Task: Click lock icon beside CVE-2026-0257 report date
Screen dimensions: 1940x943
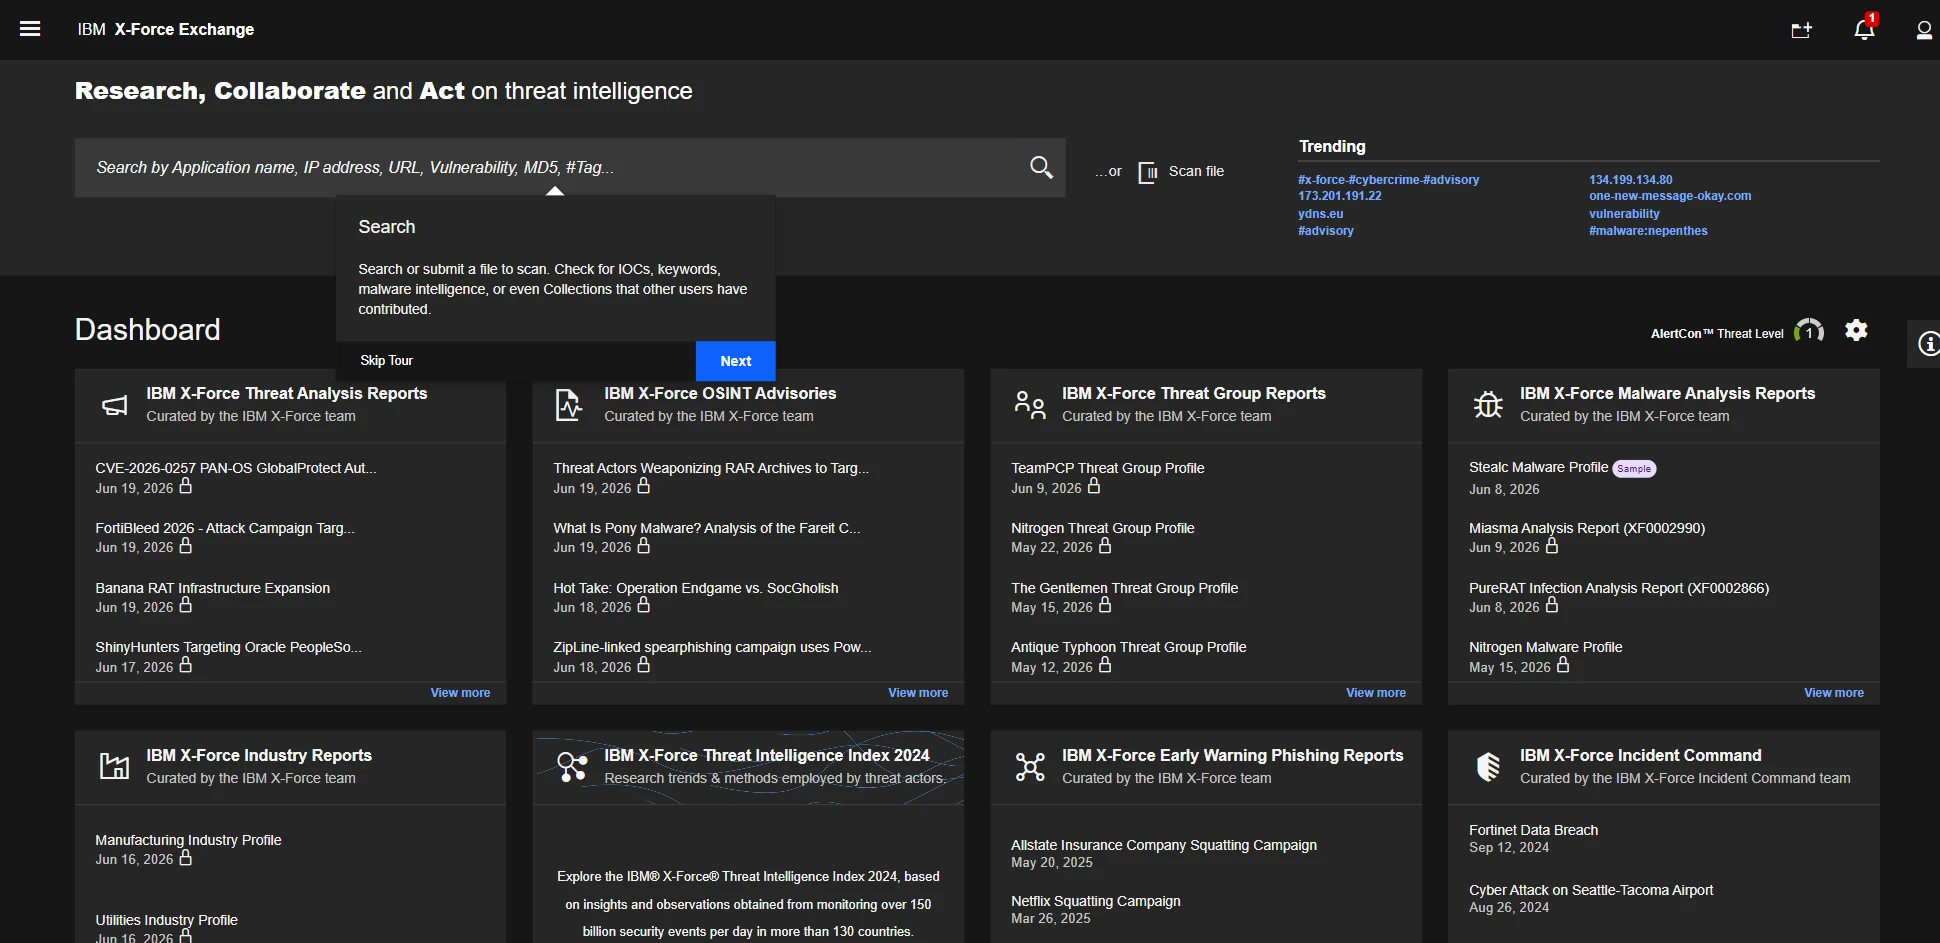Action: [x=185, y=486]
